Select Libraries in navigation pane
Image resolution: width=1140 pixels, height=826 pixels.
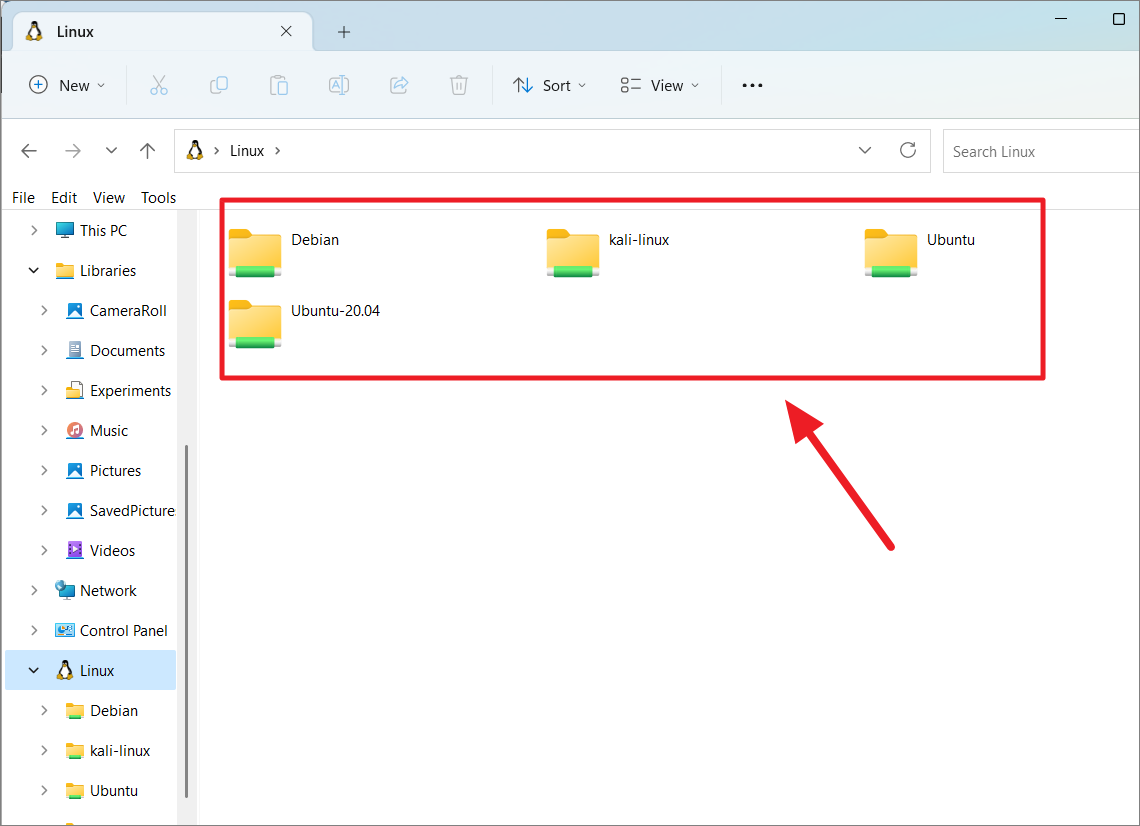tap(108, 270)
